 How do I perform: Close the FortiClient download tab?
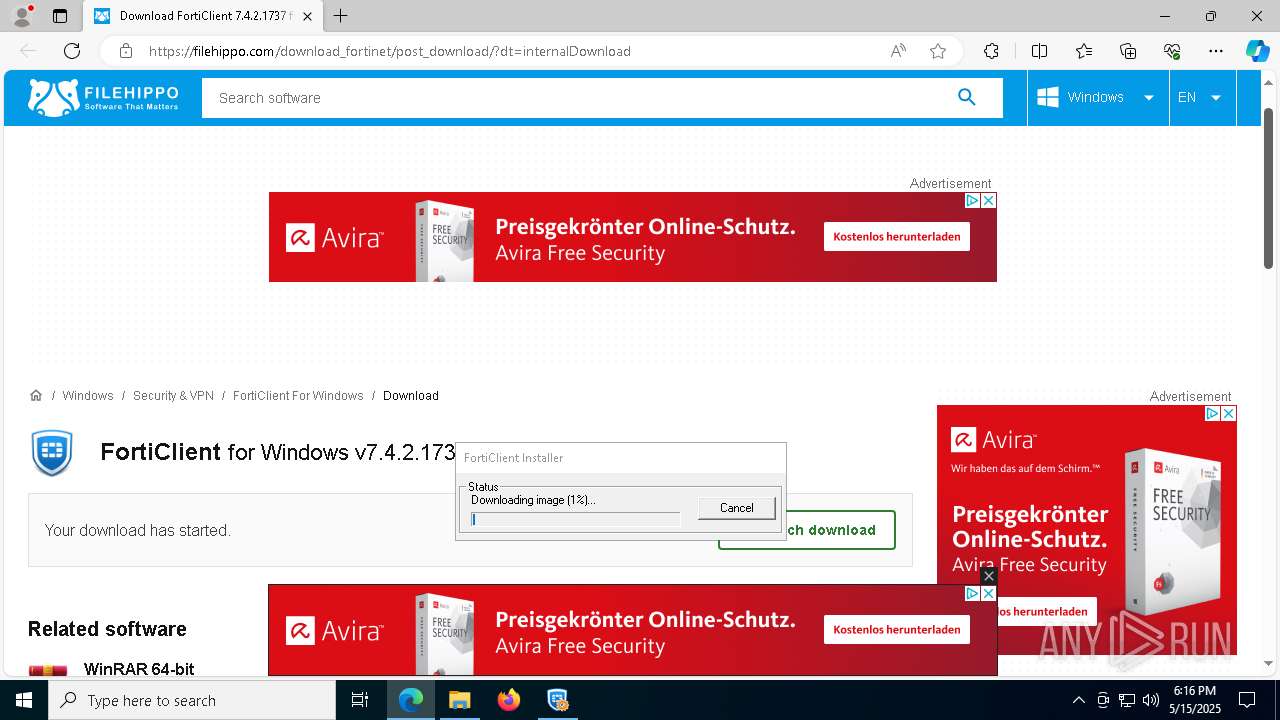307,16
